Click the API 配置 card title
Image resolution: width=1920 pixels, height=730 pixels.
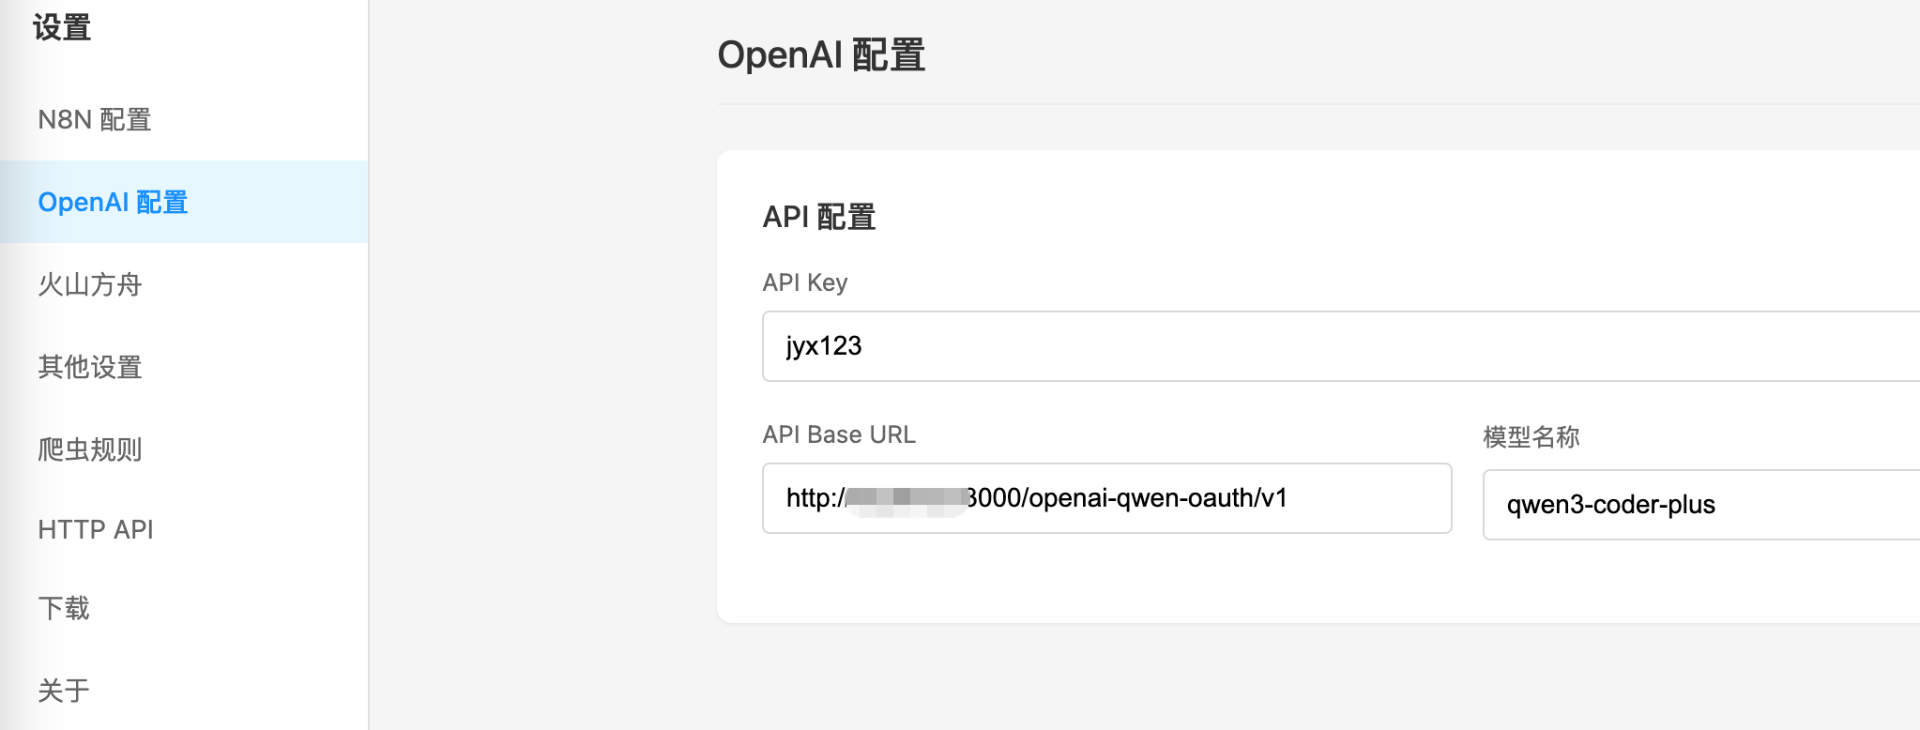[x=819, y=217]
